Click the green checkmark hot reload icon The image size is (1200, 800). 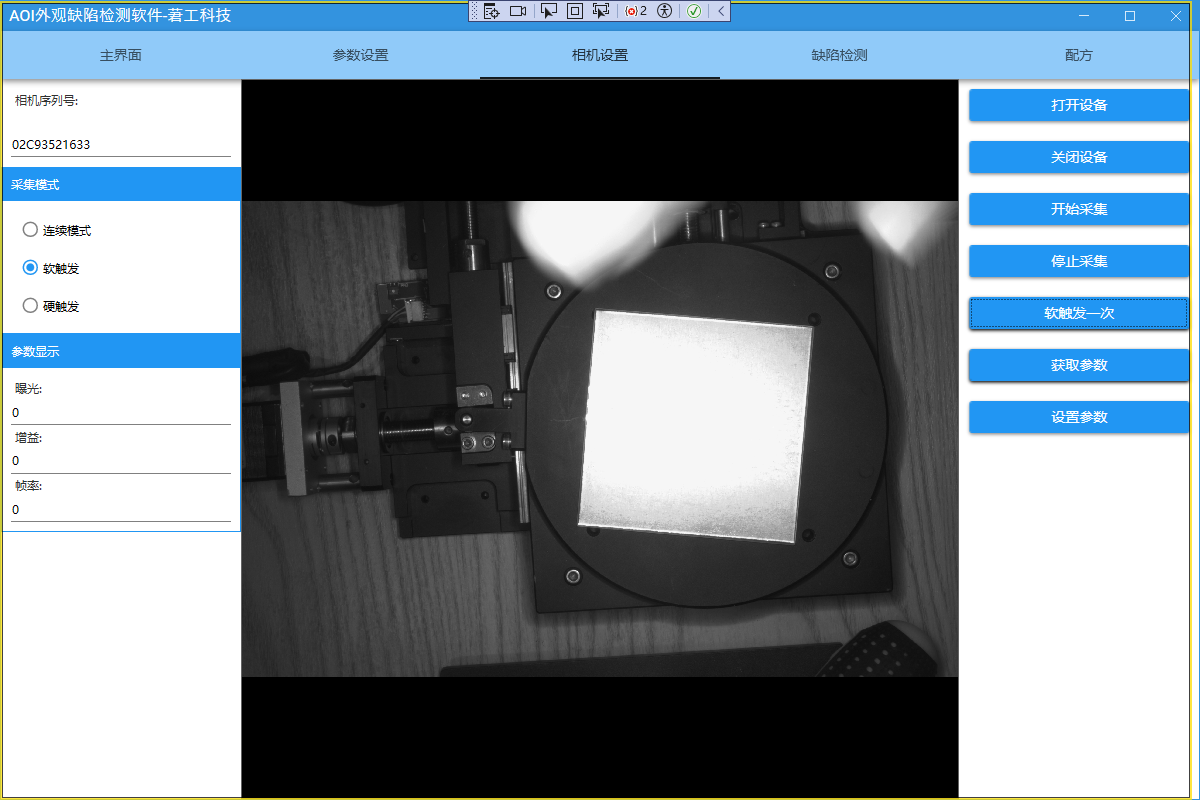point(694,11)
